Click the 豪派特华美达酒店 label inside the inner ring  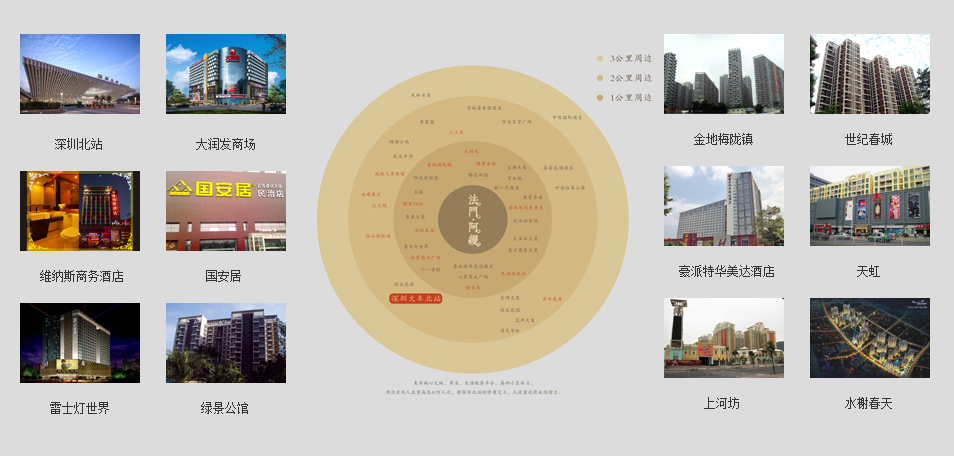(473, 266)
